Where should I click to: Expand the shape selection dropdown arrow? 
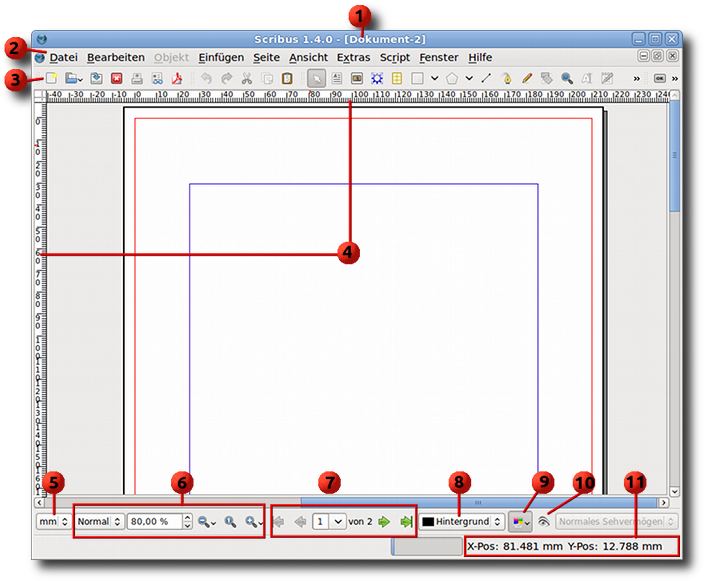(435, 79)
